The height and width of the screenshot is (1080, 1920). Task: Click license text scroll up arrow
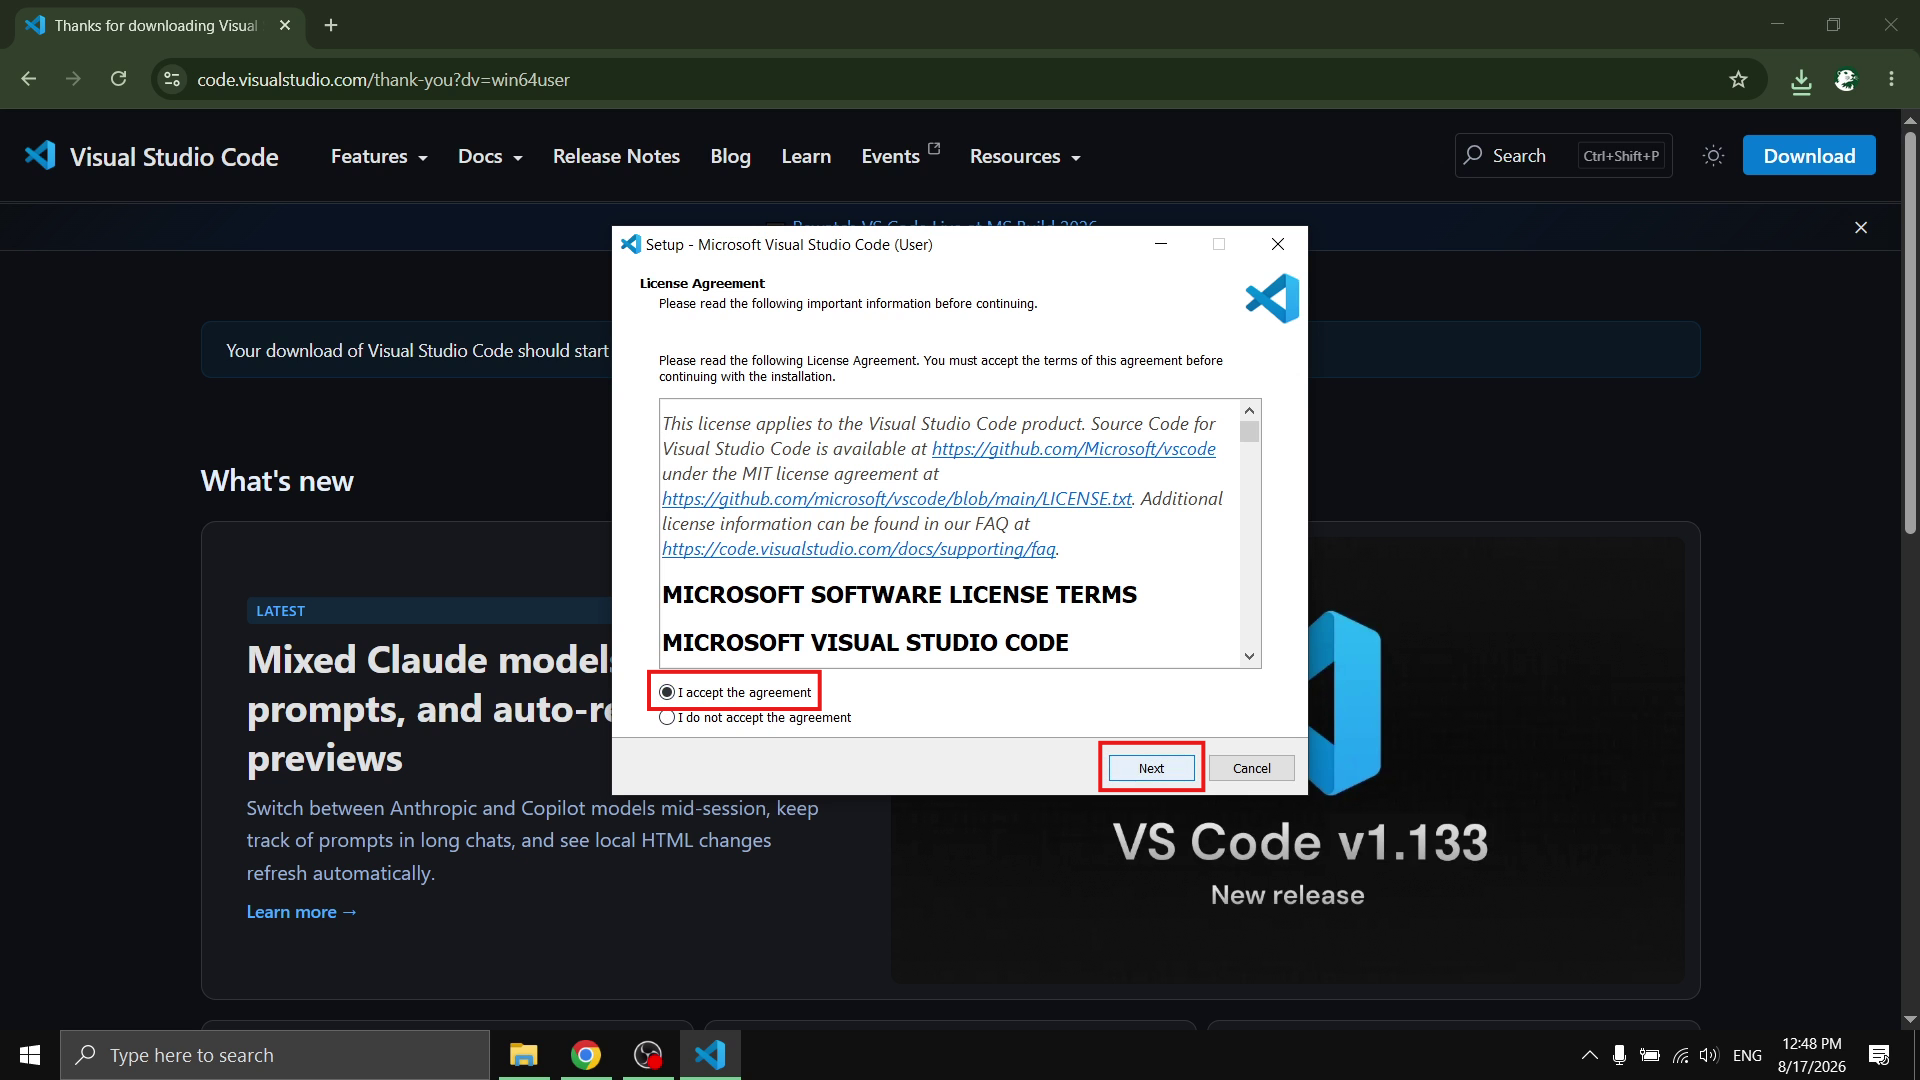1249,411
